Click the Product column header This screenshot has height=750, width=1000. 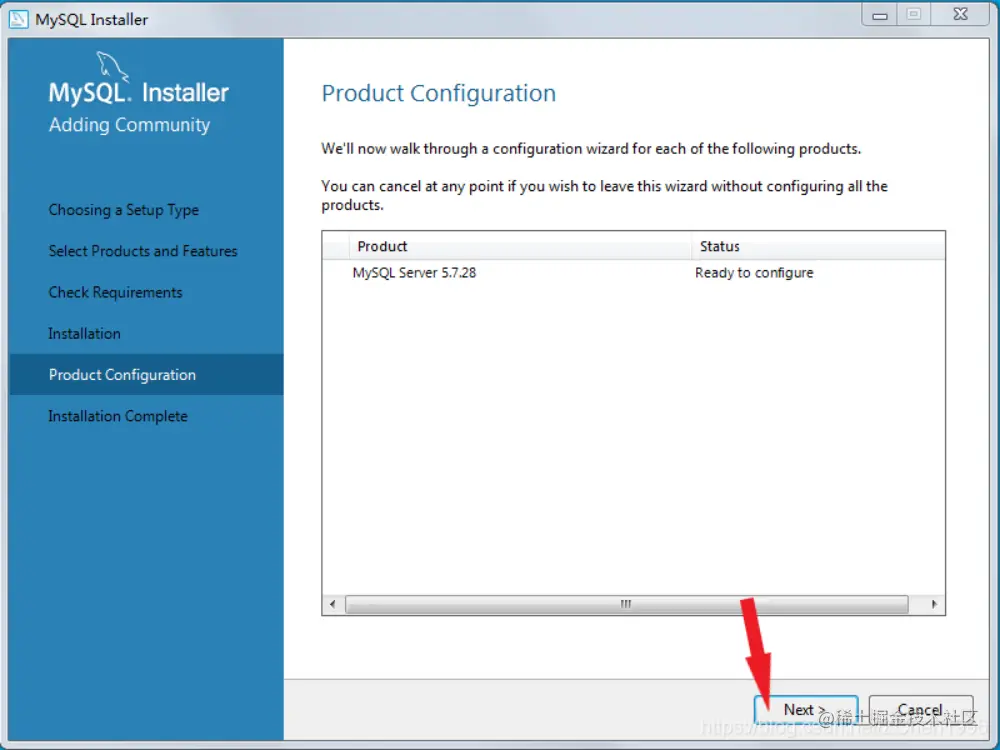tap(382, 246)
